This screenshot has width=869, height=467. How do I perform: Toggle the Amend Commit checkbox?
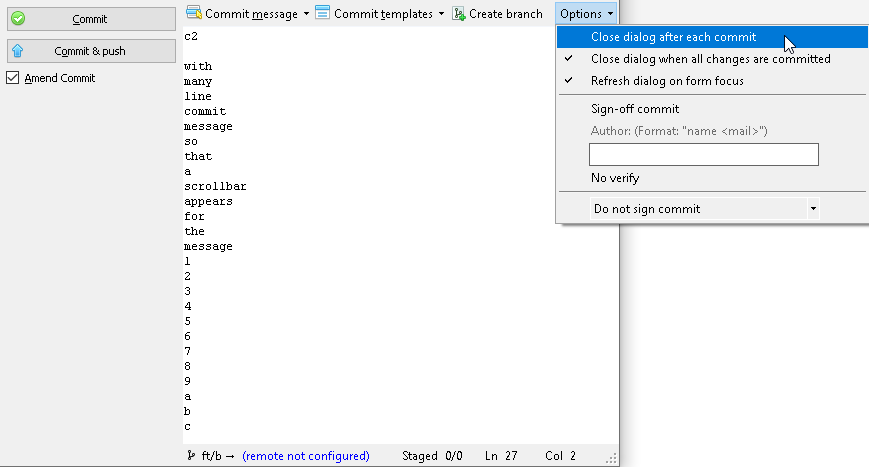click(12, 78)
